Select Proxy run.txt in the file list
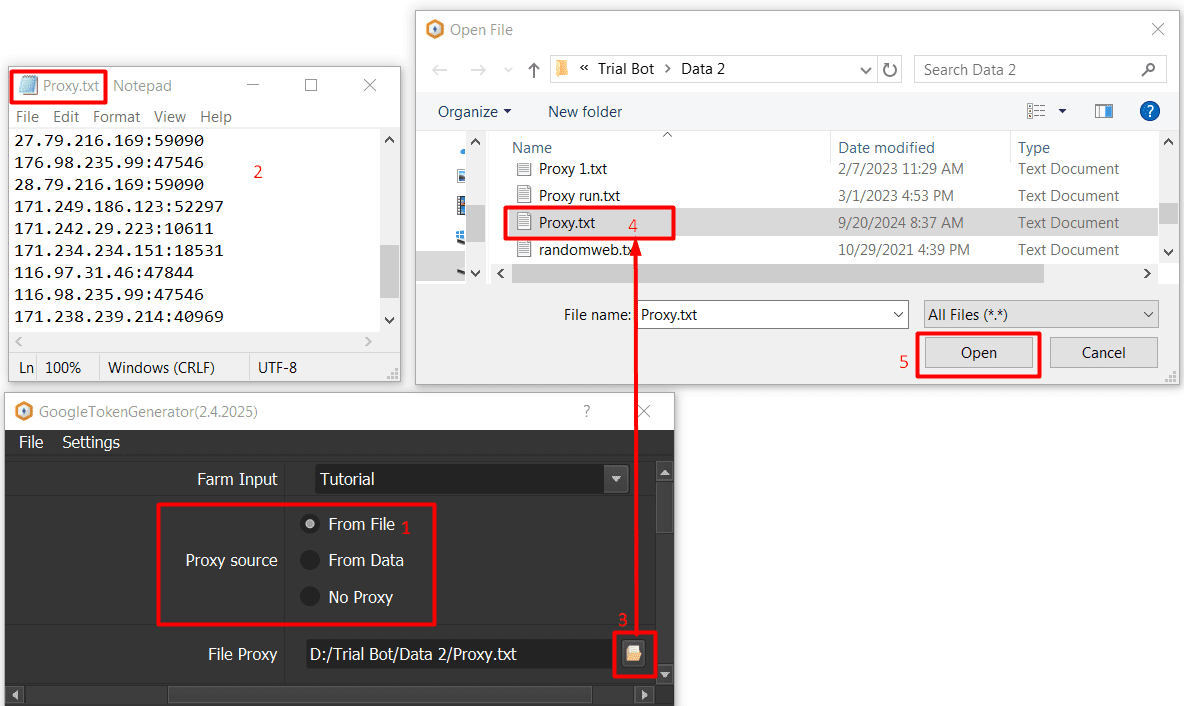Screen dimensions: 1184x706 579,196
